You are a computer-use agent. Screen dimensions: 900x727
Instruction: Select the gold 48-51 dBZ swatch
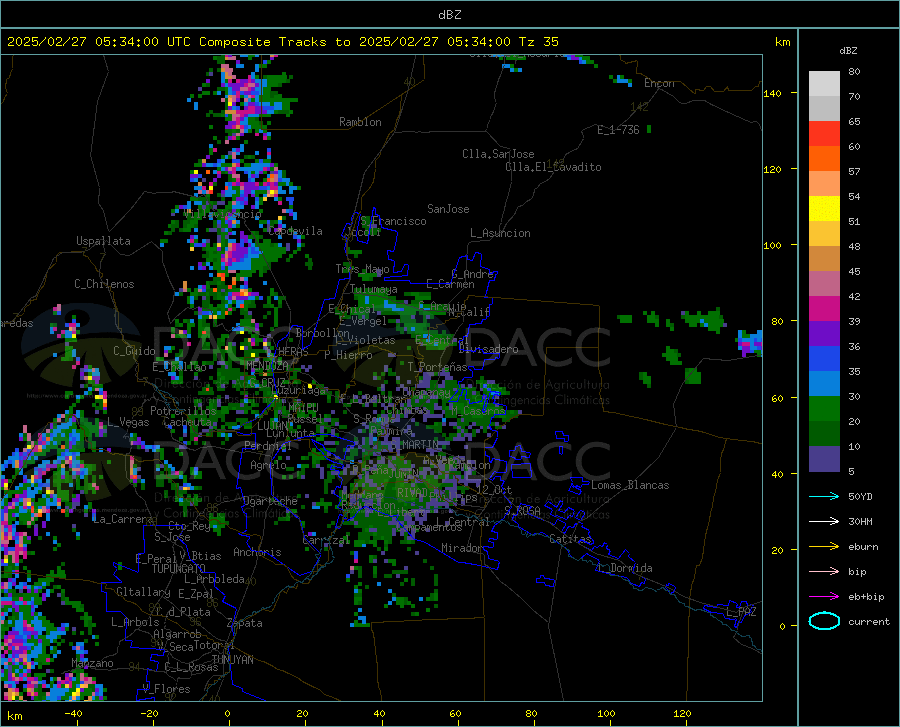[824, 234]
